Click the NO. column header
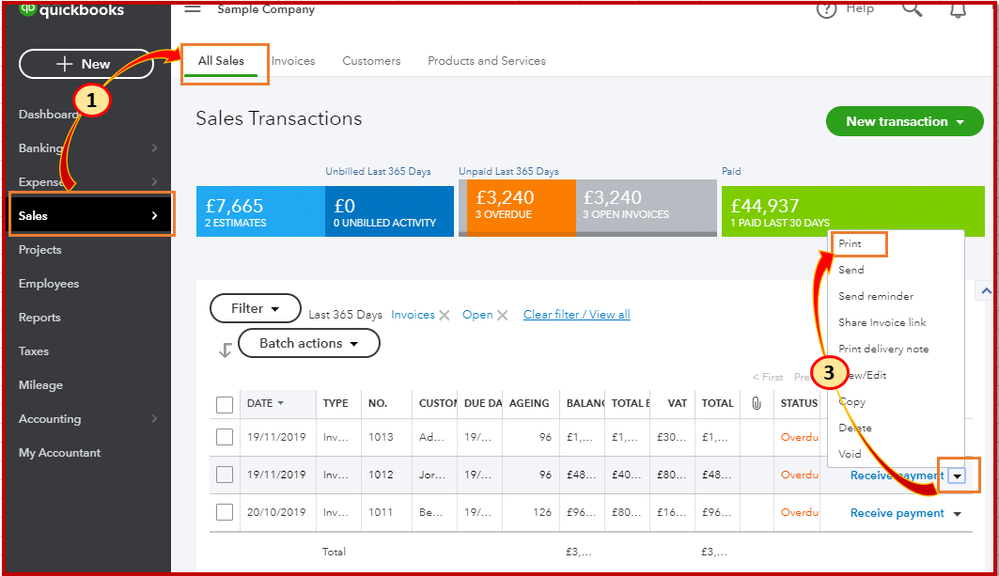Image resolution: width=999 pixels, height=576 pixels. click(x=378, y=403)
